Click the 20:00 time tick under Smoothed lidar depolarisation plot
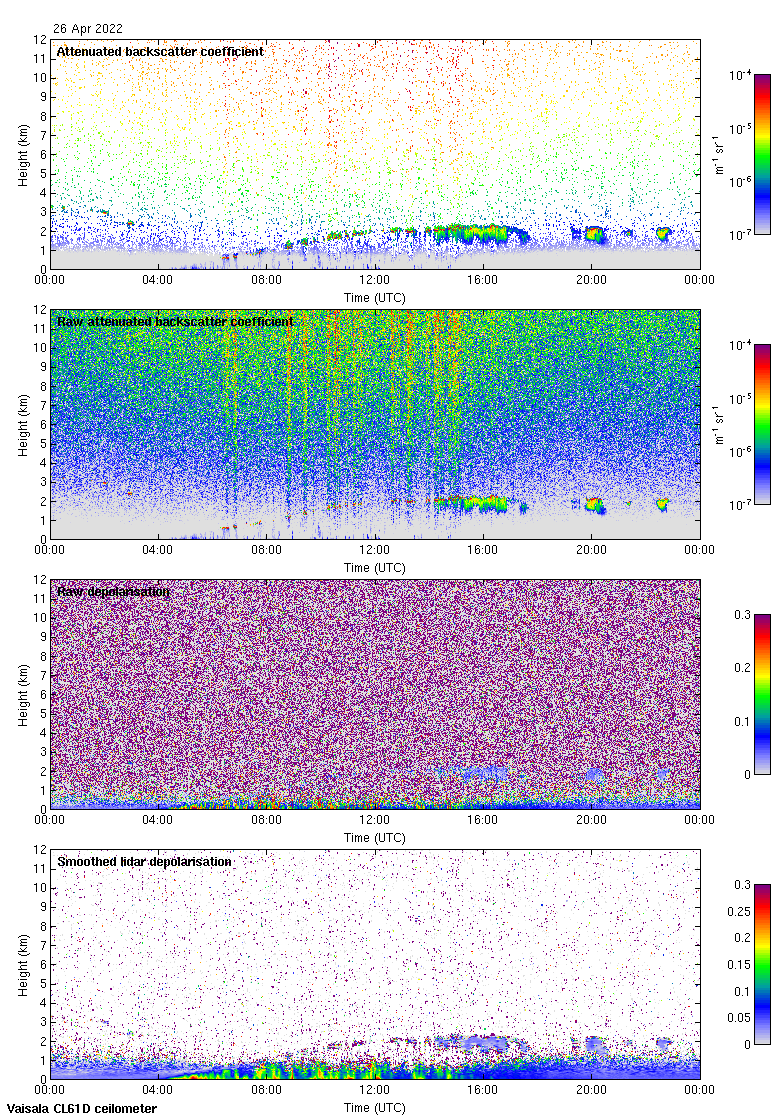The width and height of the screenshot is (780, 1120). pyautogui.click(x=591, y=1089)
